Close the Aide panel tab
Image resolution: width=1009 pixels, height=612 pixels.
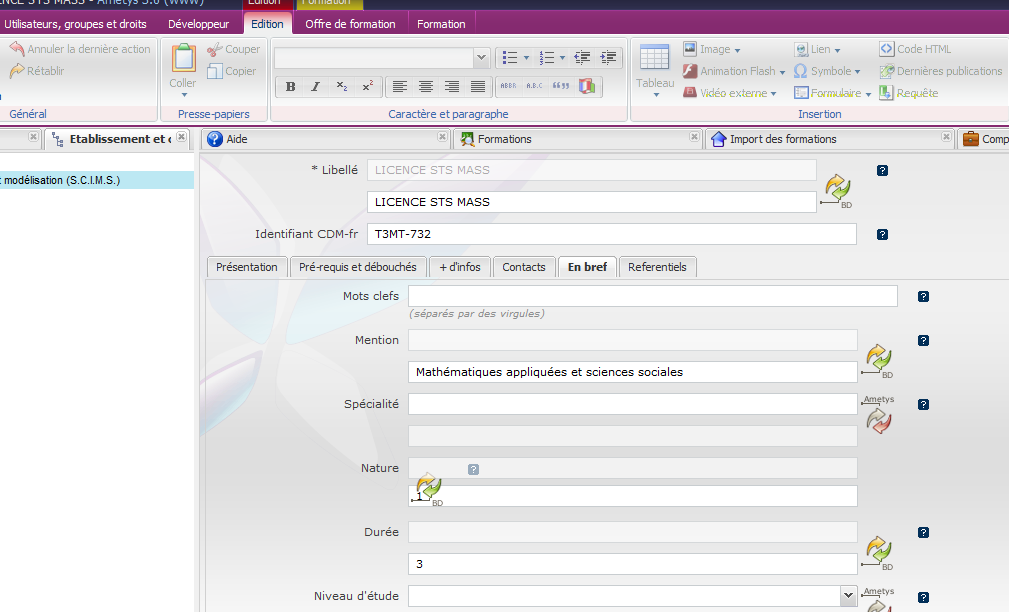pos(443,138)
